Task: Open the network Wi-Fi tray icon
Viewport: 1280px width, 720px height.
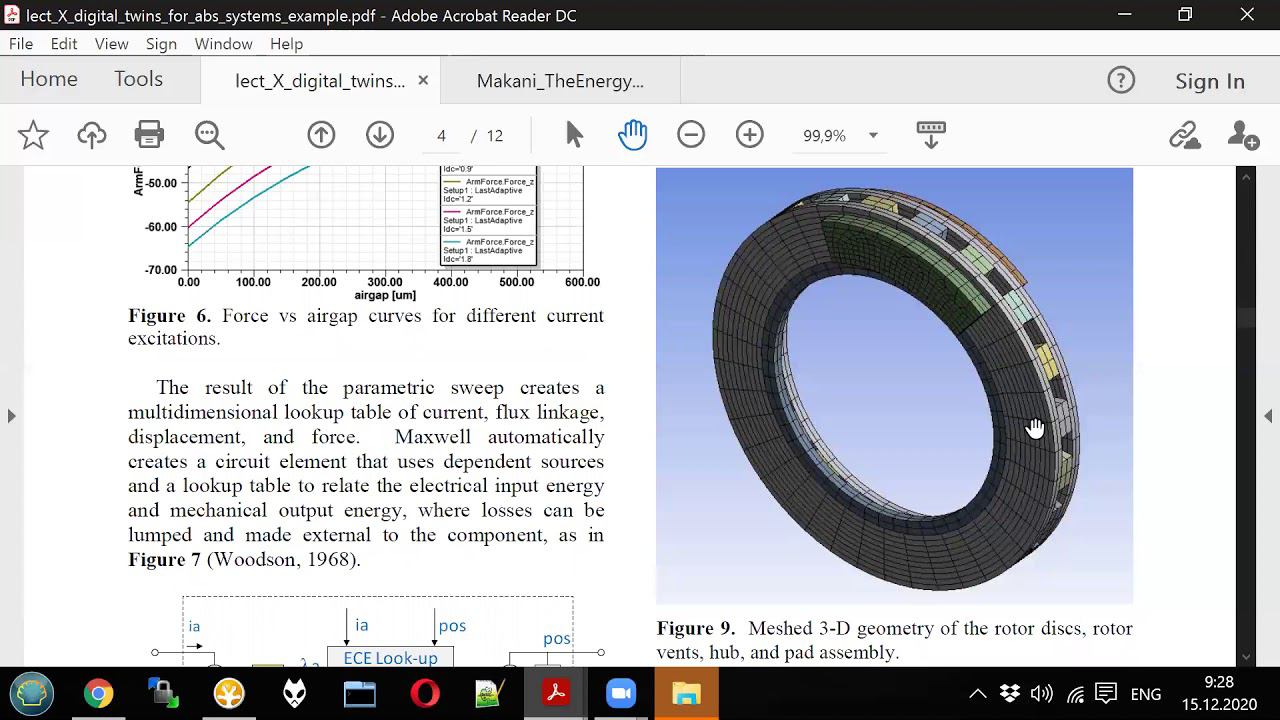Action: coord(1075,694)
